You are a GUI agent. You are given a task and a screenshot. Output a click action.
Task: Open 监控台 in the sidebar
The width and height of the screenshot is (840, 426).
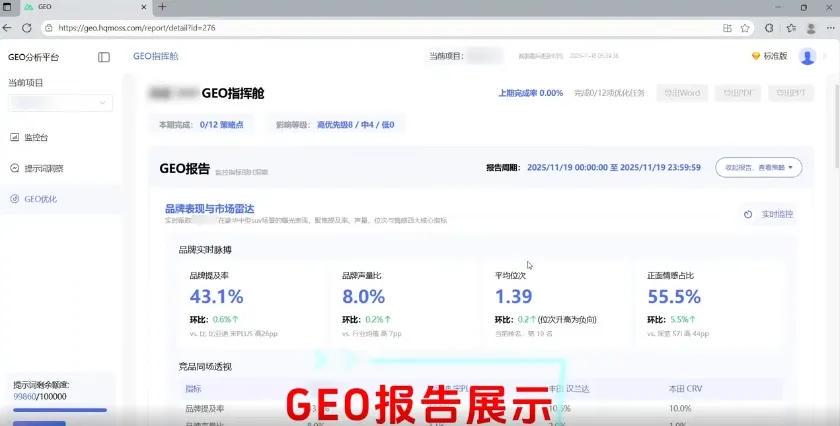36,136
